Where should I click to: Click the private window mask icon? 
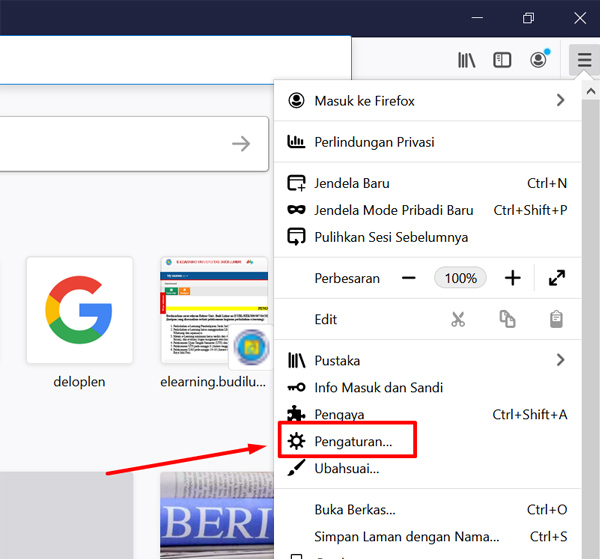coord(296,210)
